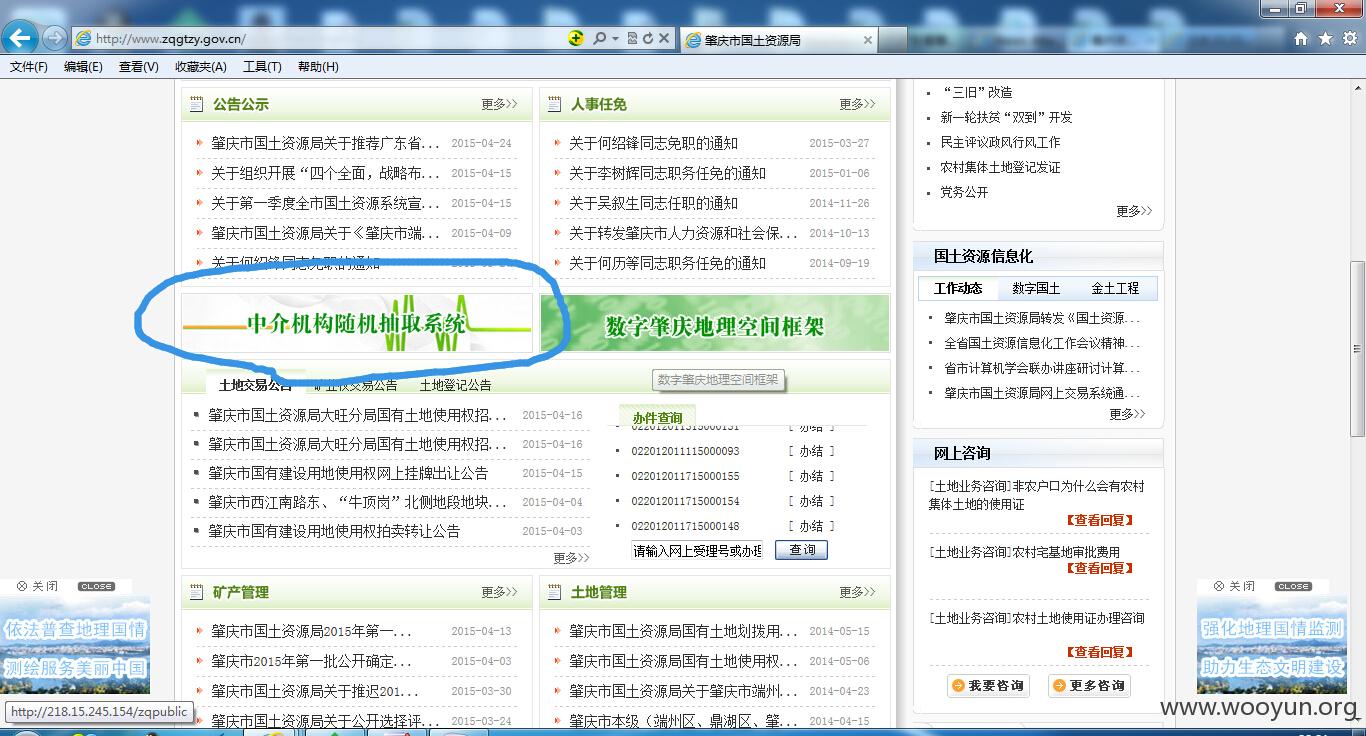Open the 强化地理国情监测 floating ad image
This screenshot has width=1366, height=736.
coord(1272,645)
